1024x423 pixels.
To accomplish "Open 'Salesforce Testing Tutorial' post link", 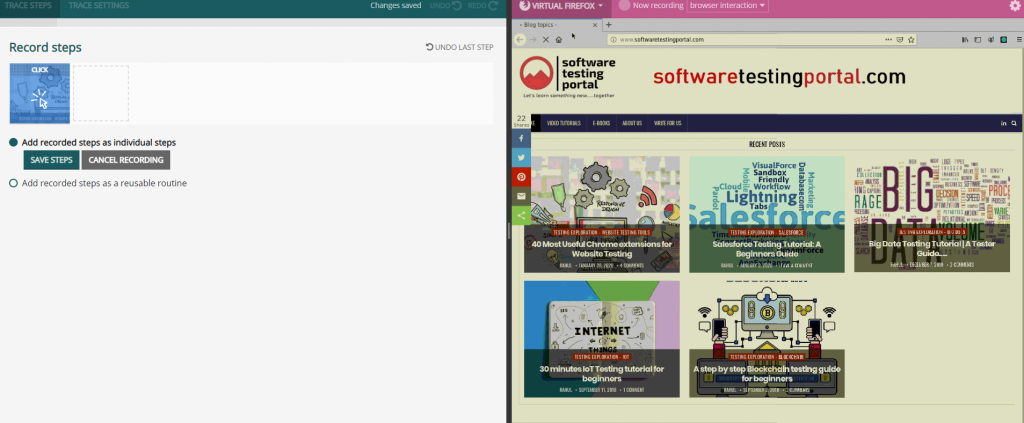I will point(767,249).
